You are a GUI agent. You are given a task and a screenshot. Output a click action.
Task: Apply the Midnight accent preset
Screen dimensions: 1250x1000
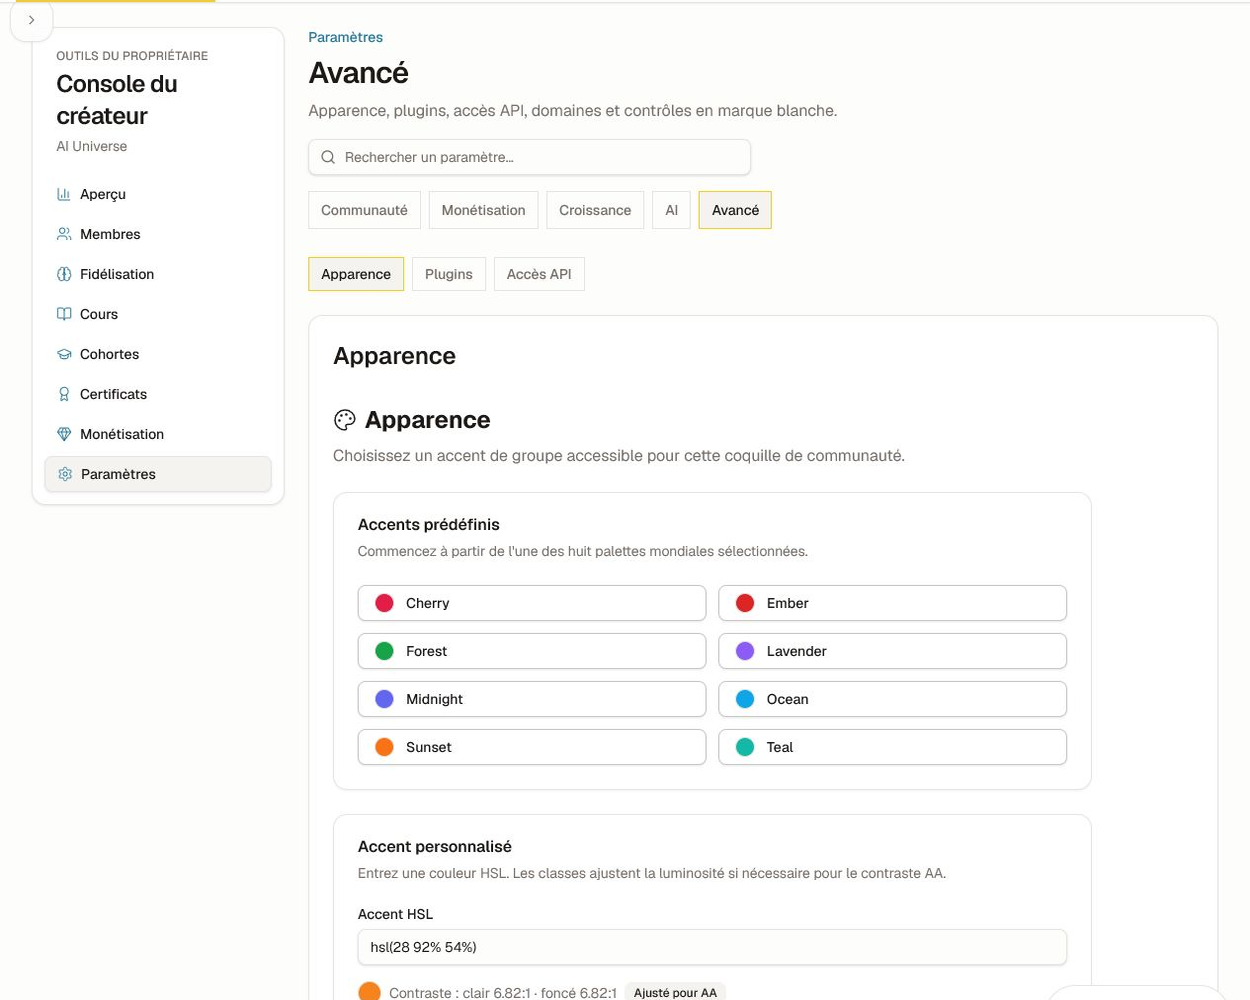pyautogui.click(x=532, y=699)
